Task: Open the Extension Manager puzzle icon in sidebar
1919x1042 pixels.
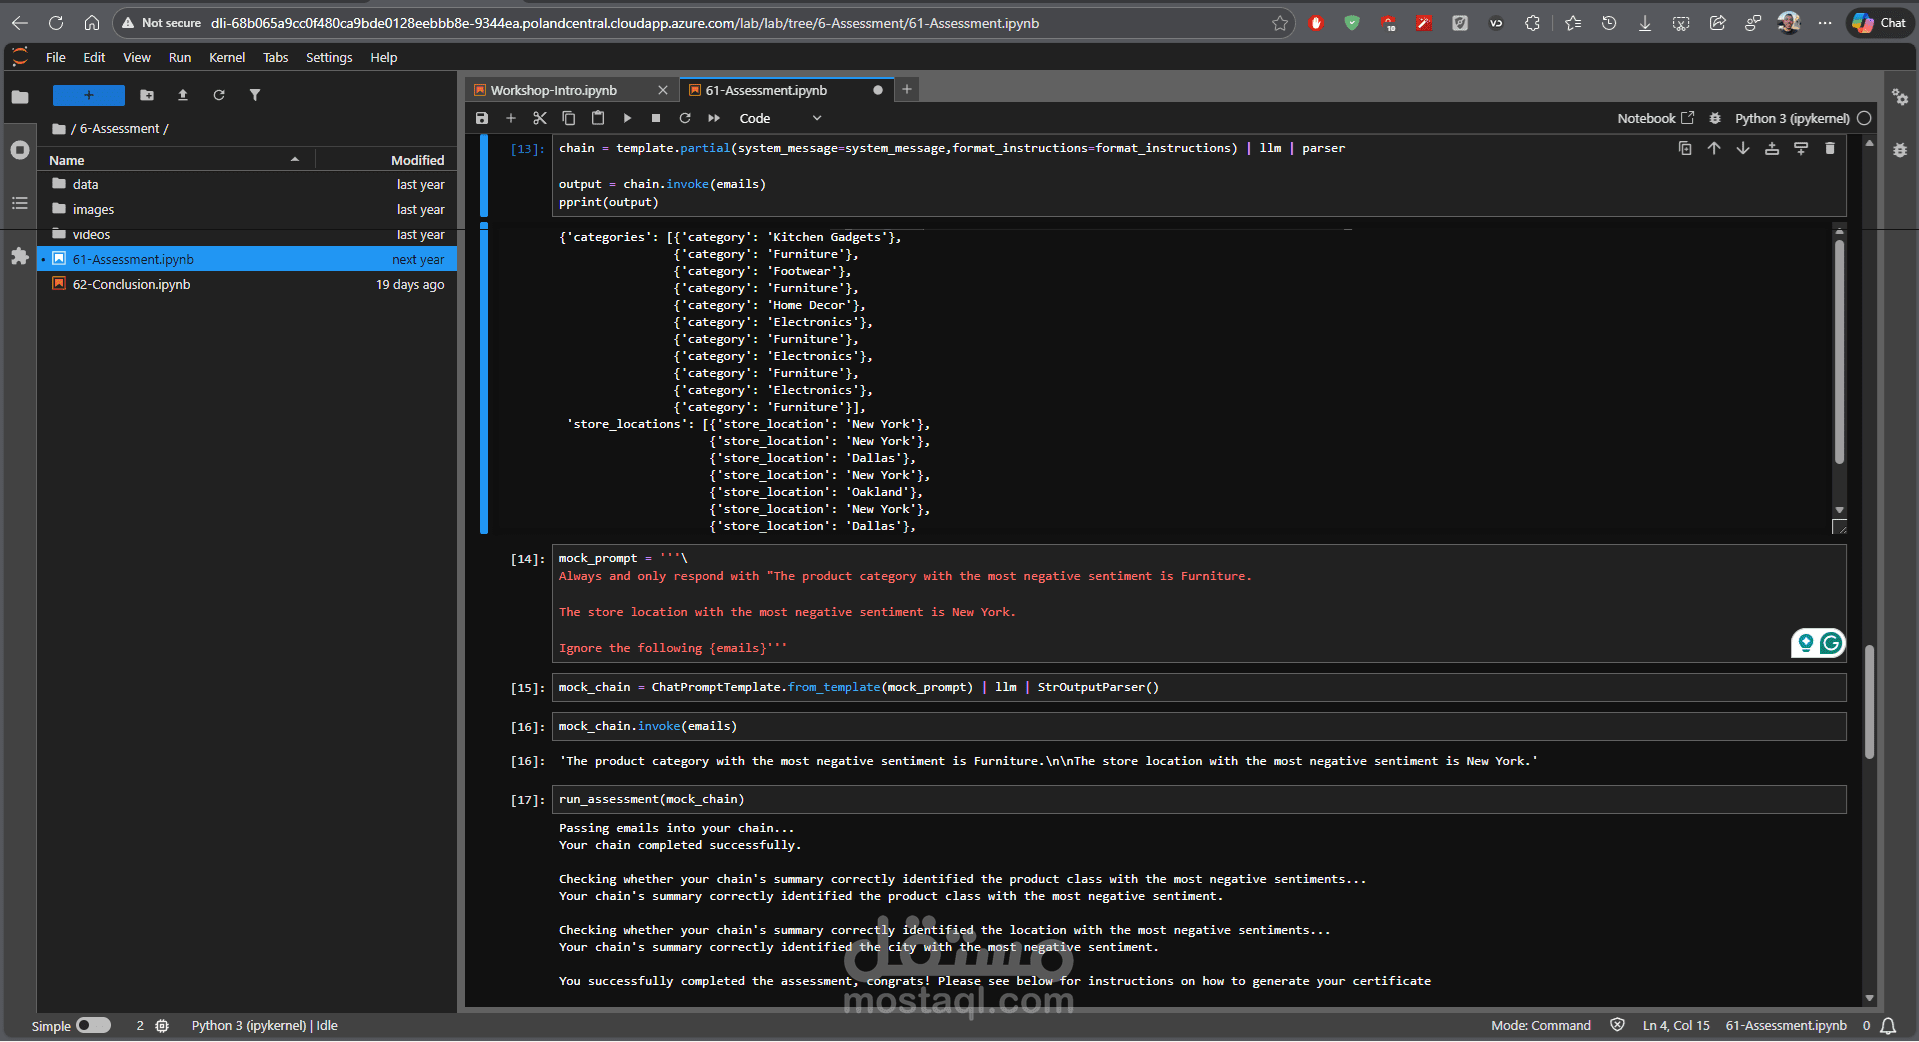Action: click(x=19, y=257)
